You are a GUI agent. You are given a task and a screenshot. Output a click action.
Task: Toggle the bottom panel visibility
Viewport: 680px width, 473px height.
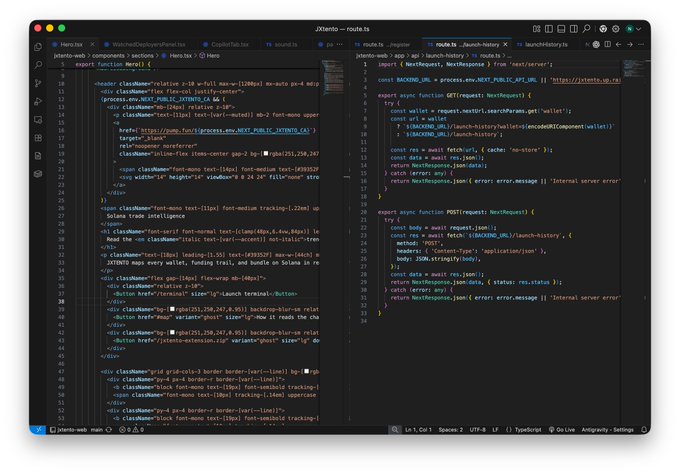pyautogui.click(x=561, y=29)
